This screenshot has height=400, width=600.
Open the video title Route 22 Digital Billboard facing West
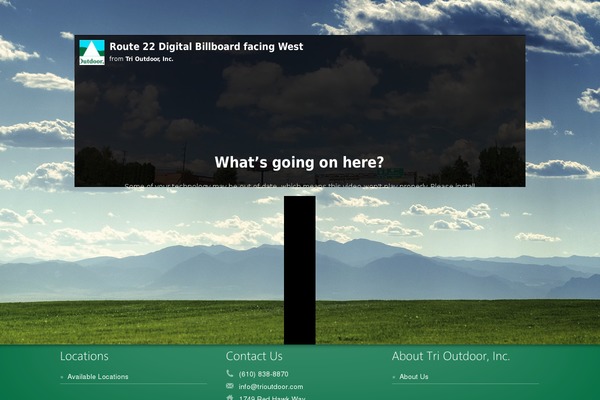(206, 47)
